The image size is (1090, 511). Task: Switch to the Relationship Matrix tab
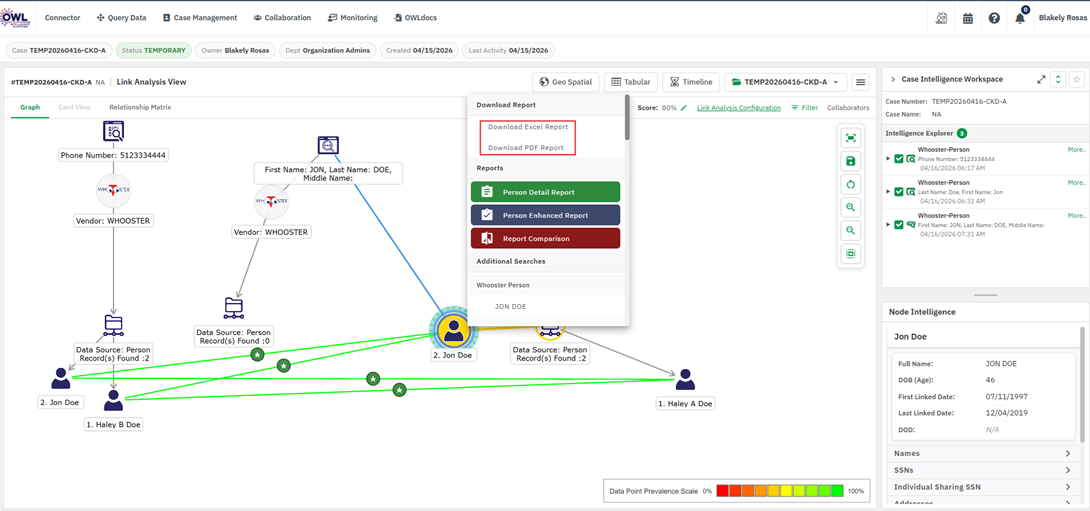tap(140, 107)
